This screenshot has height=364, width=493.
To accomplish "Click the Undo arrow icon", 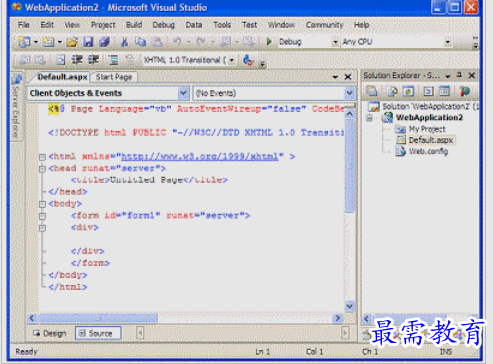I will pos(177,42).
